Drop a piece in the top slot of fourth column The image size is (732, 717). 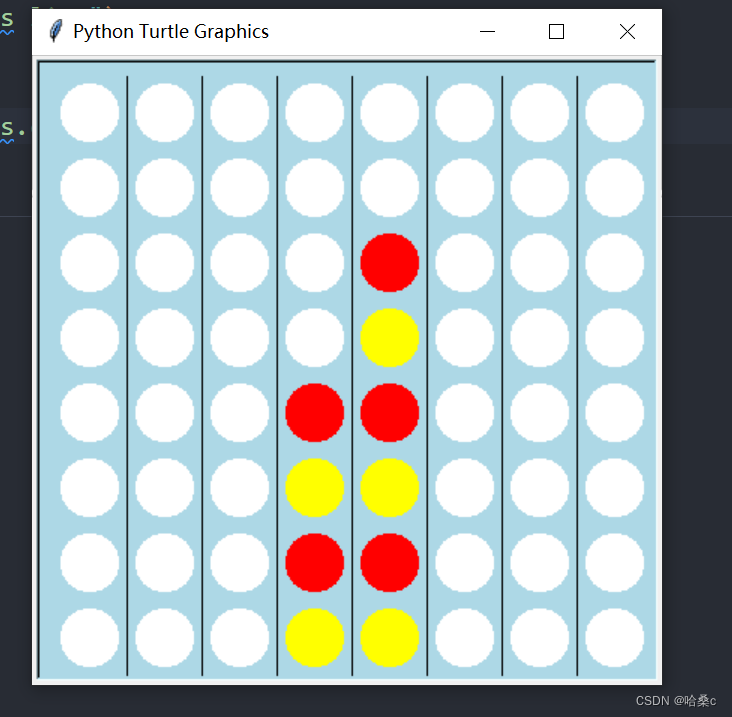[315, 112]
